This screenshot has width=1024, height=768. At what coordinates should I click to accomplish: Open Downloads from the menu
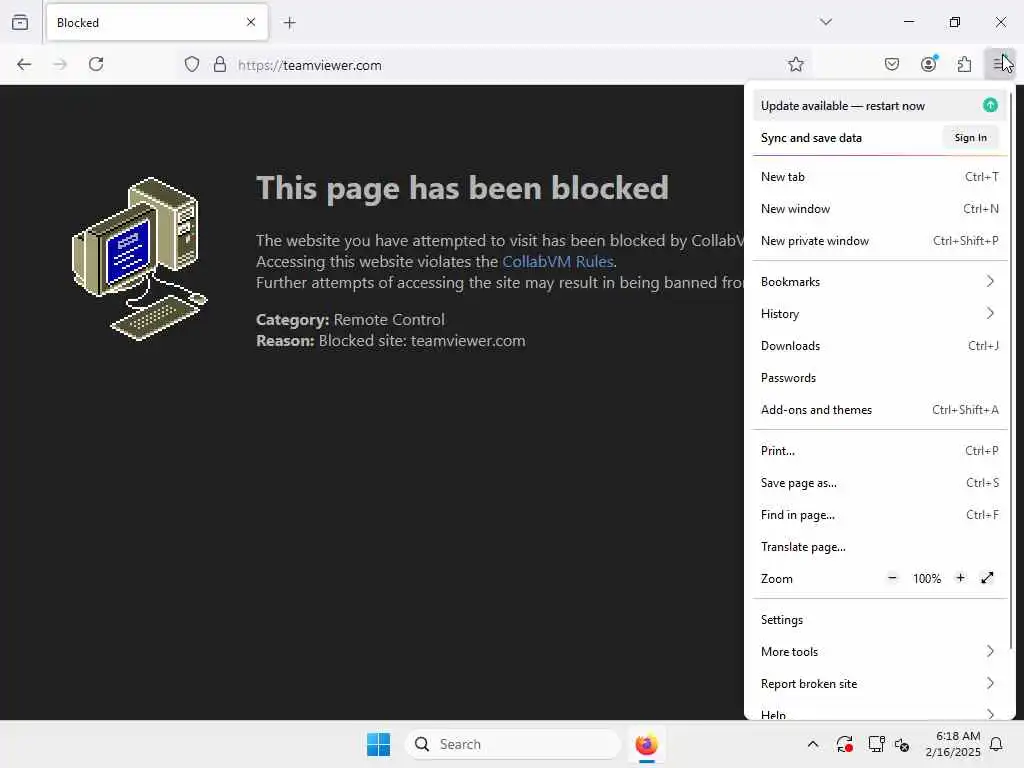pyautogui.click(x=879, y=345)
